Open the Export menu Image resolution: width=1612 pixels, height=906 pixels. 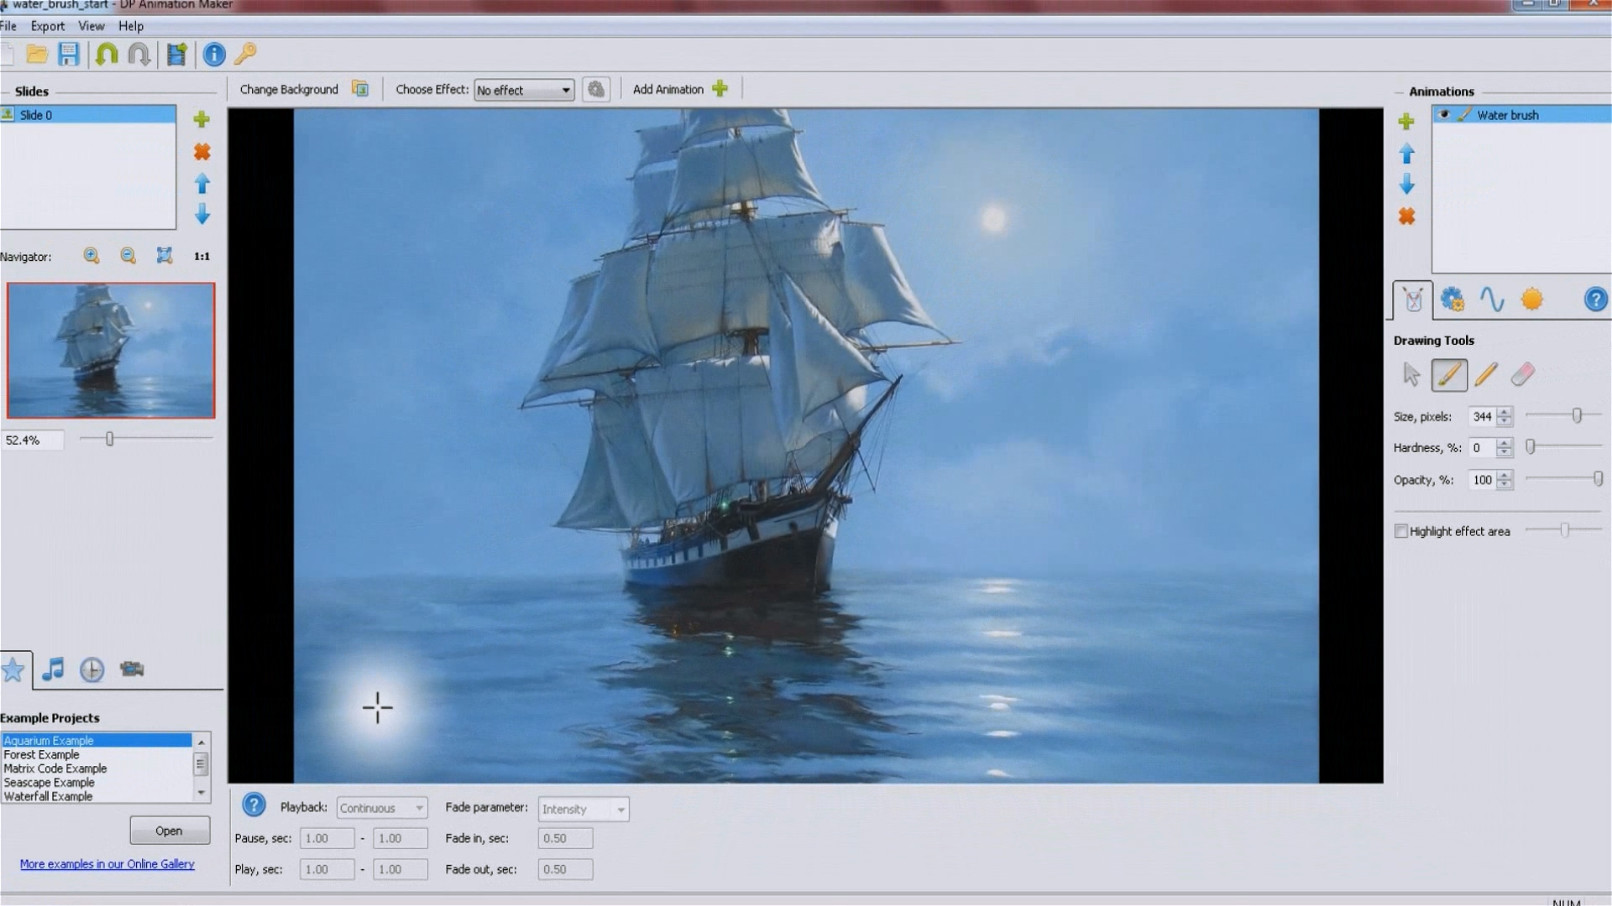(x=47, y=26)
